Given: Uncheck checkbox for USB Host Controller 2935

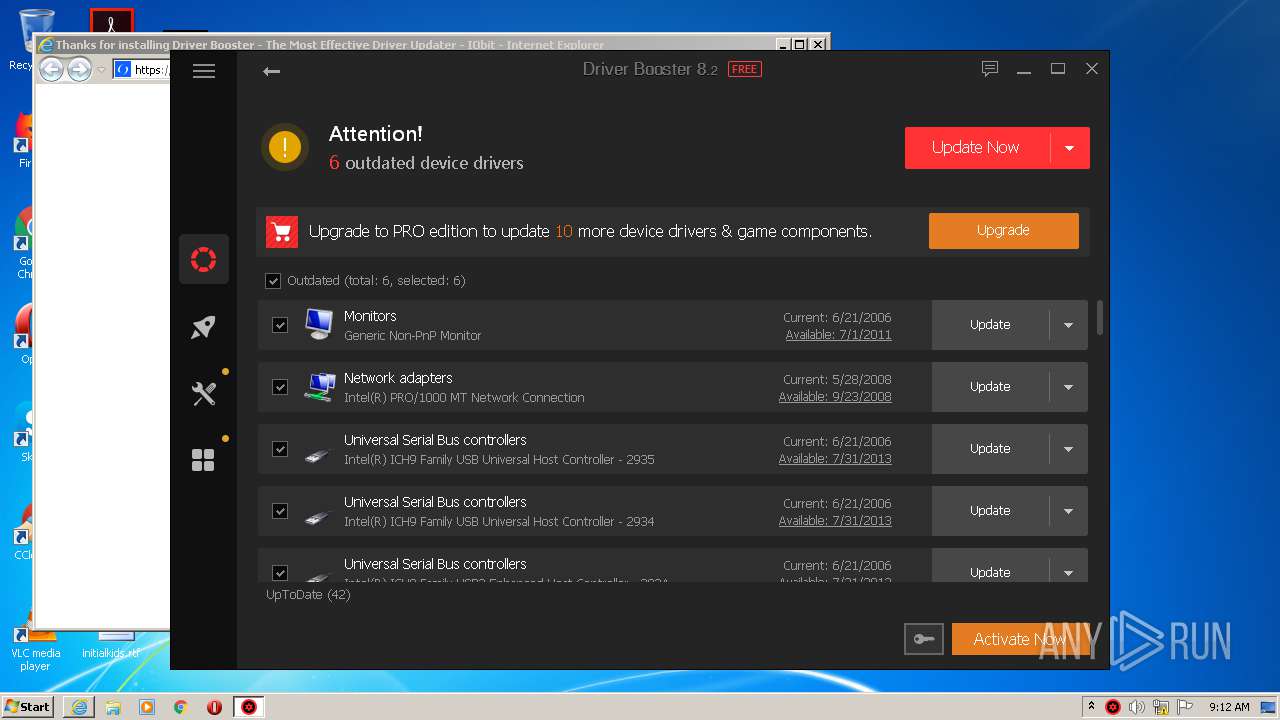Looking at the screenshot, I should [x=280, y=449].
